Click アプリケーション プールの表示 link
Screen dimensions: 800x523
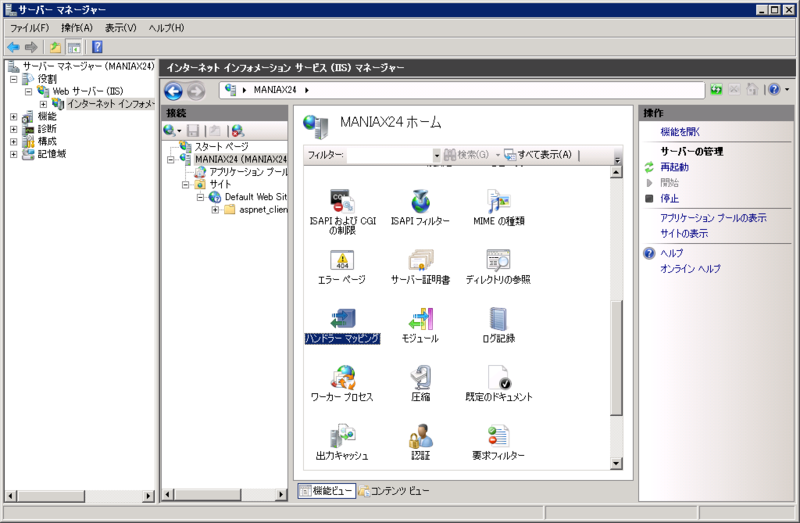click(713, 218)
